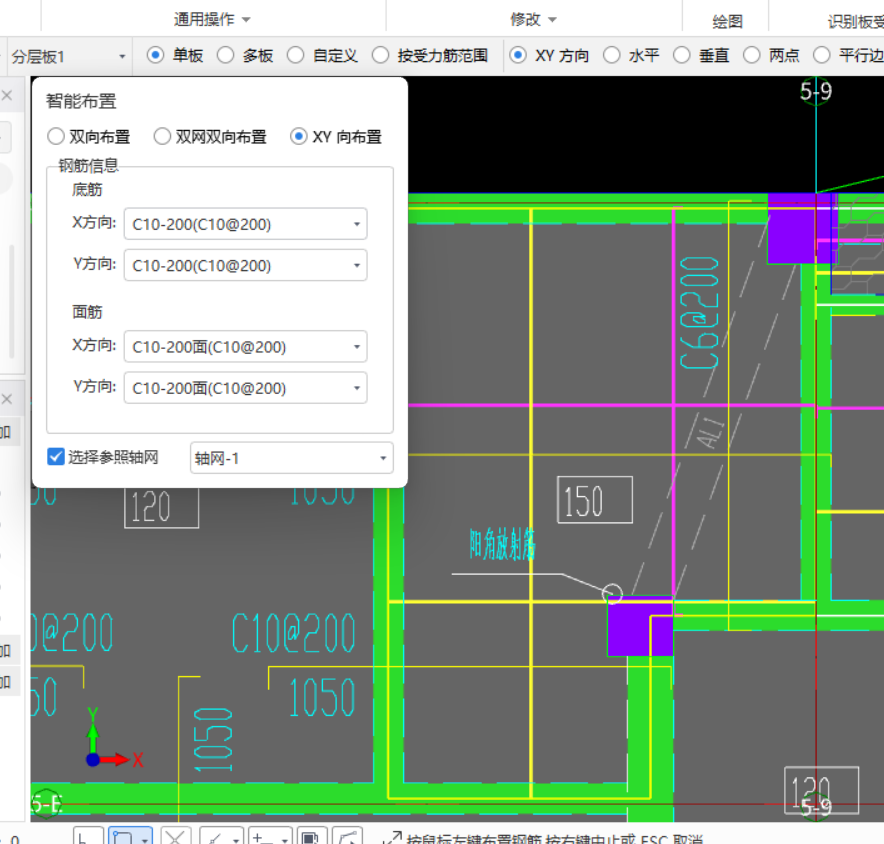884x844 pixels.
Task: Click the boxed 120 label at bottom right
Action: tap(821, 790)
